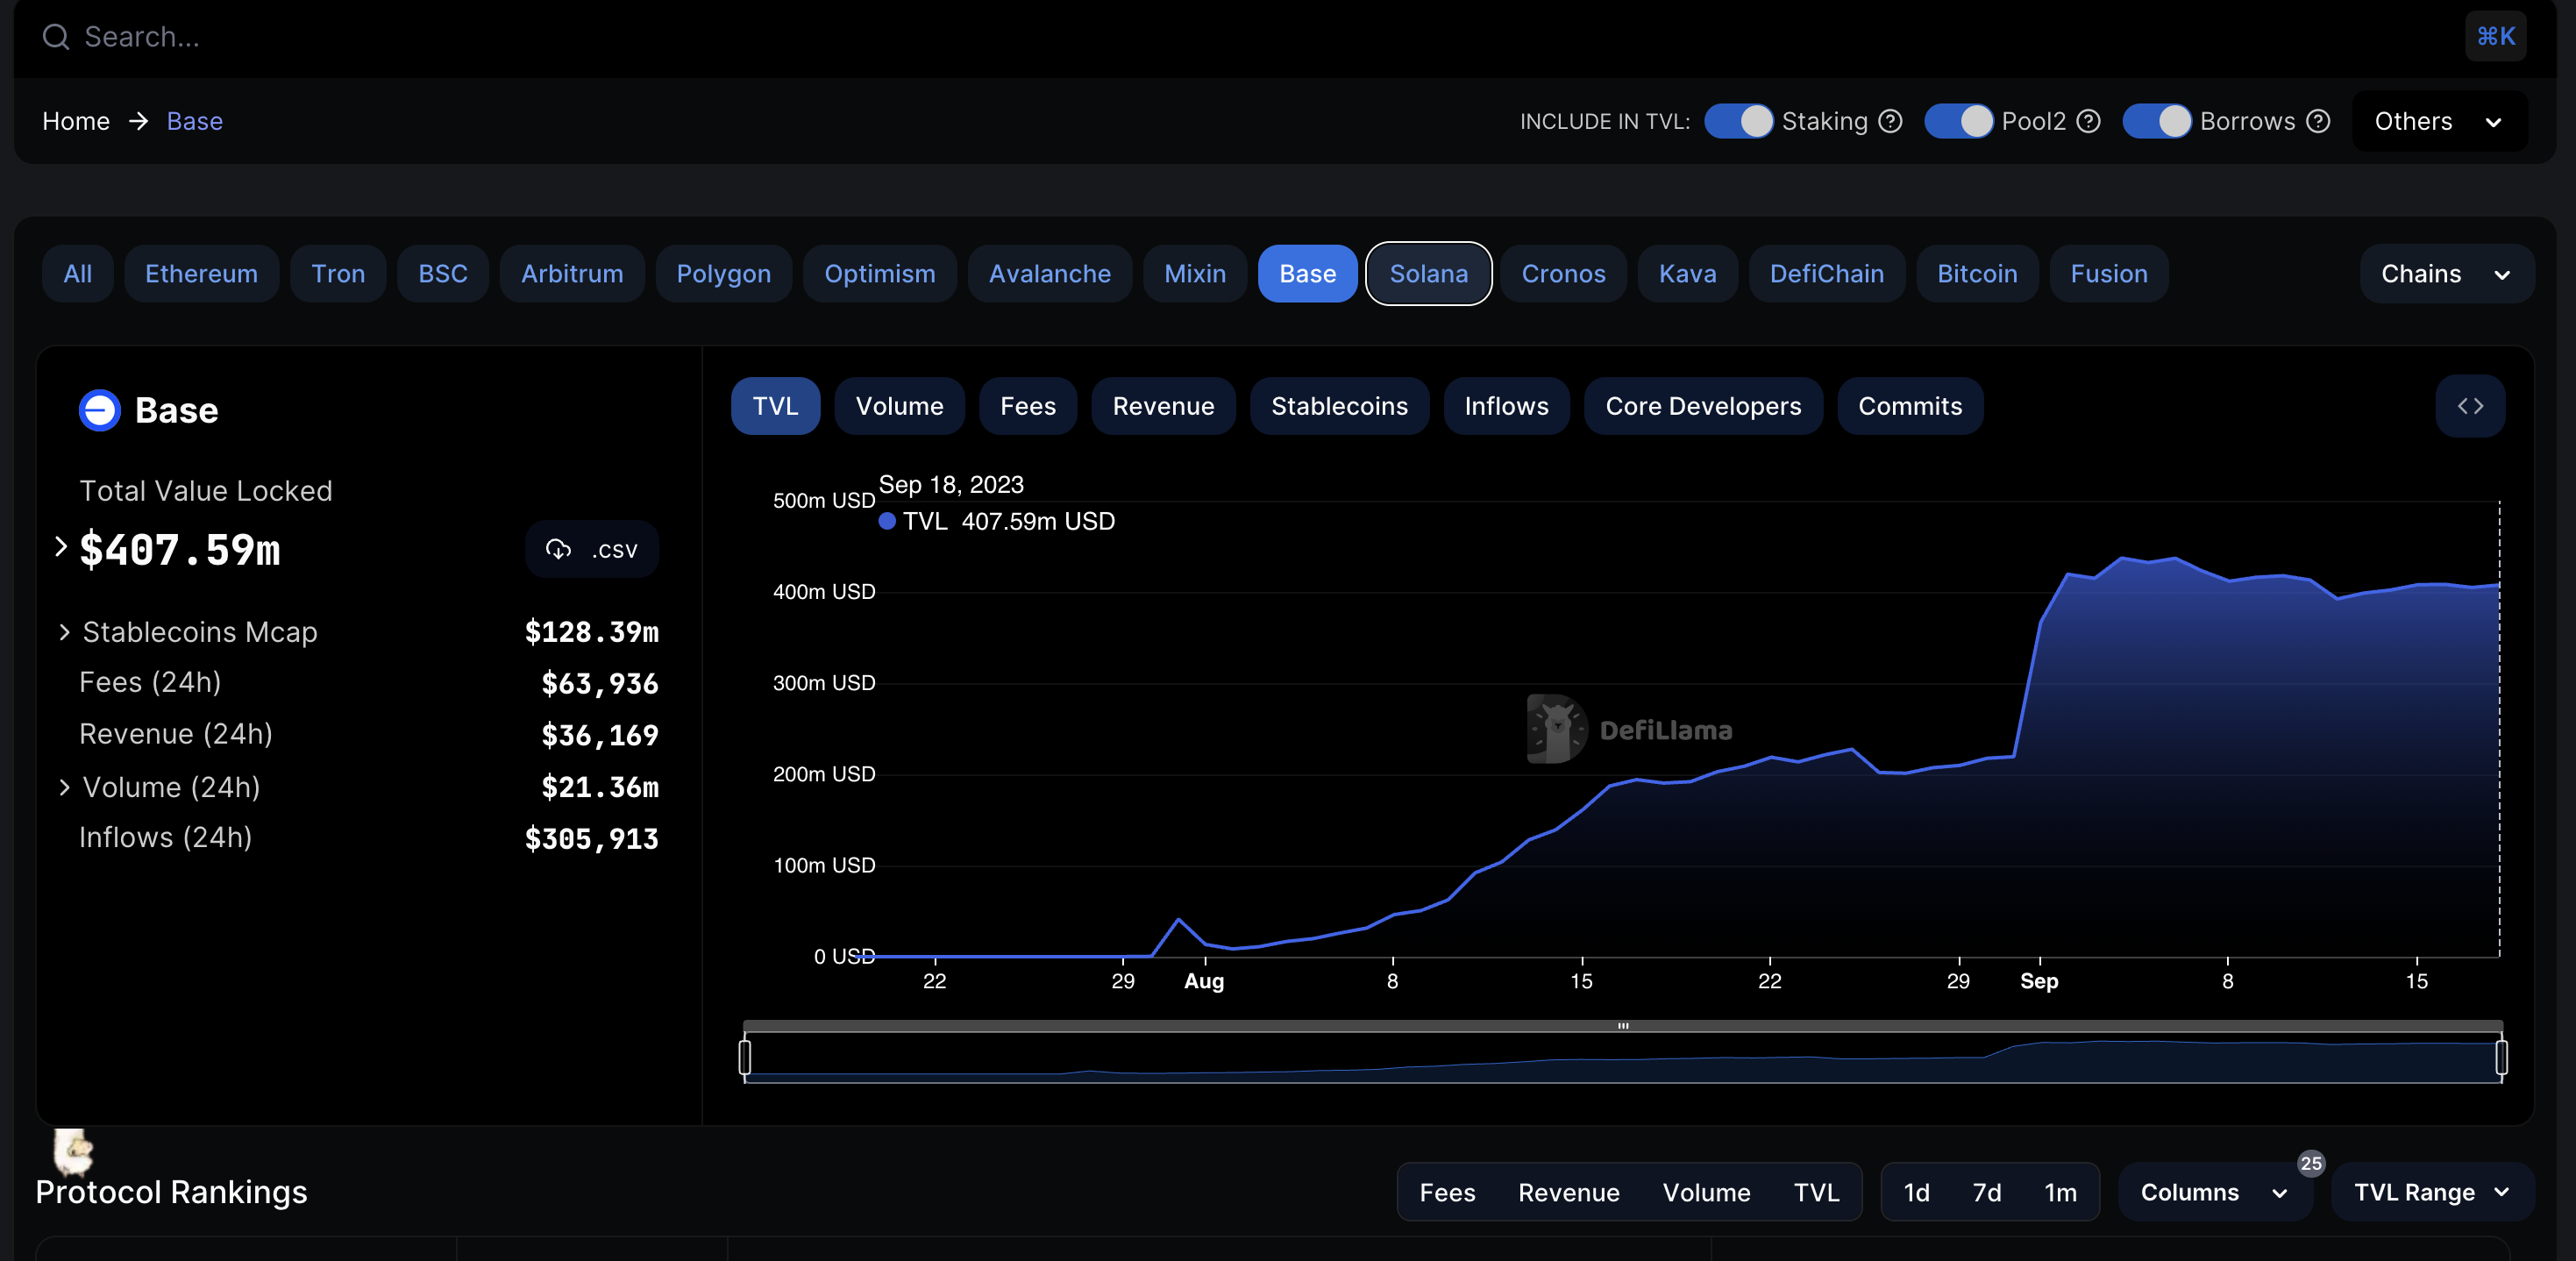The height and width of the screenshot is (1261, 2576).
Task: Open the Pool2 help question mark icon
Action: [x=2088, y=121]
